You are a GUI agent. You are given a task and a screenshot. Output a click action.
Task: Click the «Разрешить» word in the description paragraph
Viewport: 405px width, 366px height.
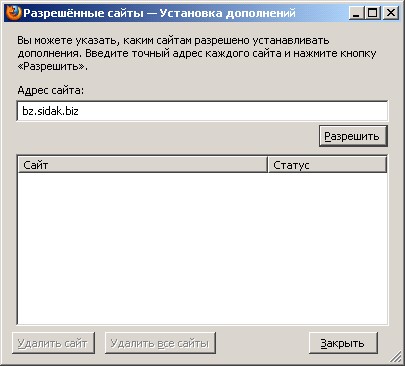pos(52,66)
